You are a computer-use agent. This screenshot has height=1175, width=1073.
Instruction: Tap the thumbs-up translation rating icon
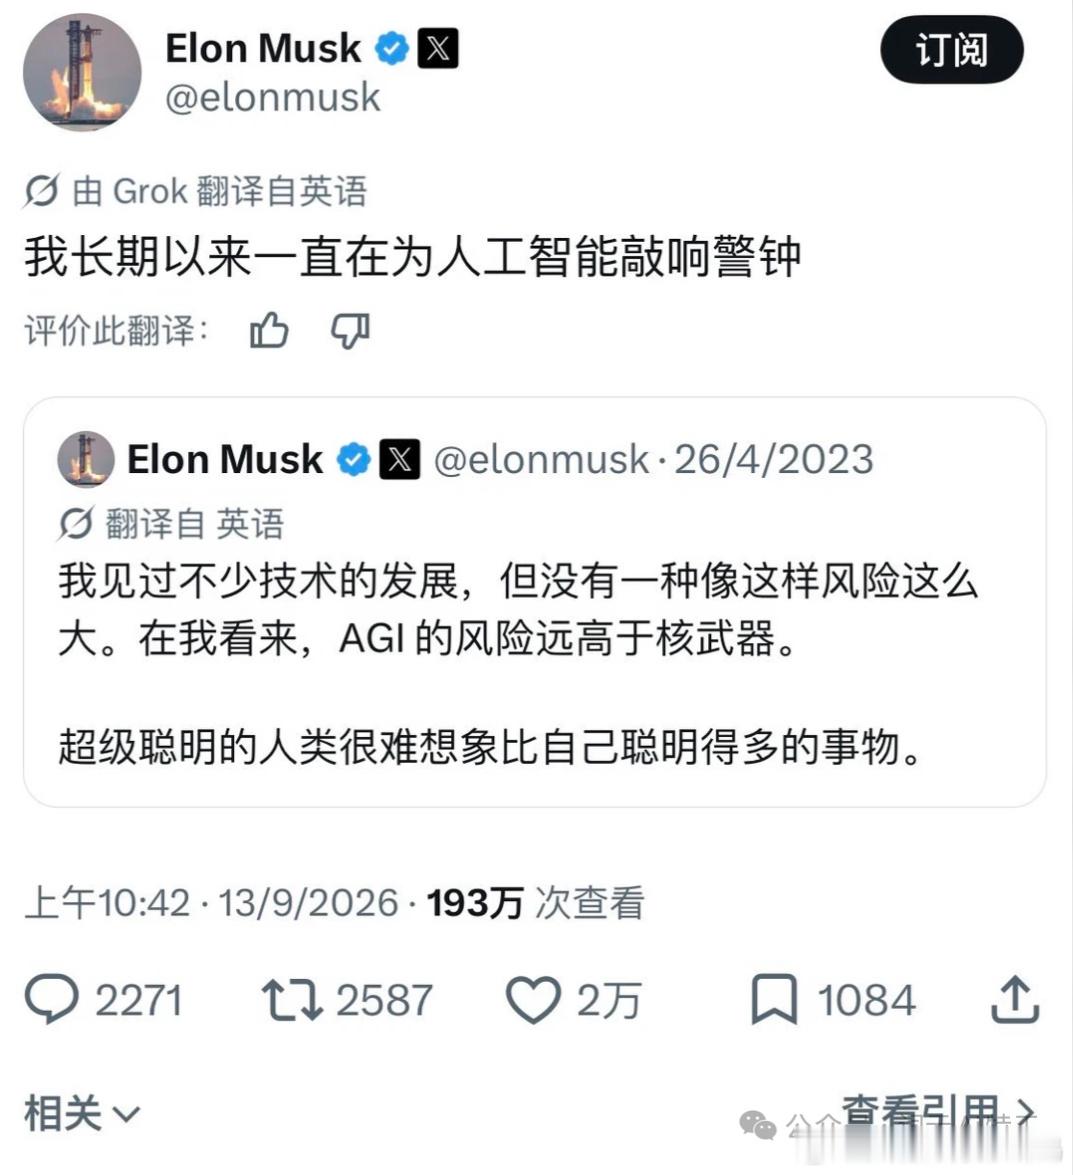click(269, 330)
